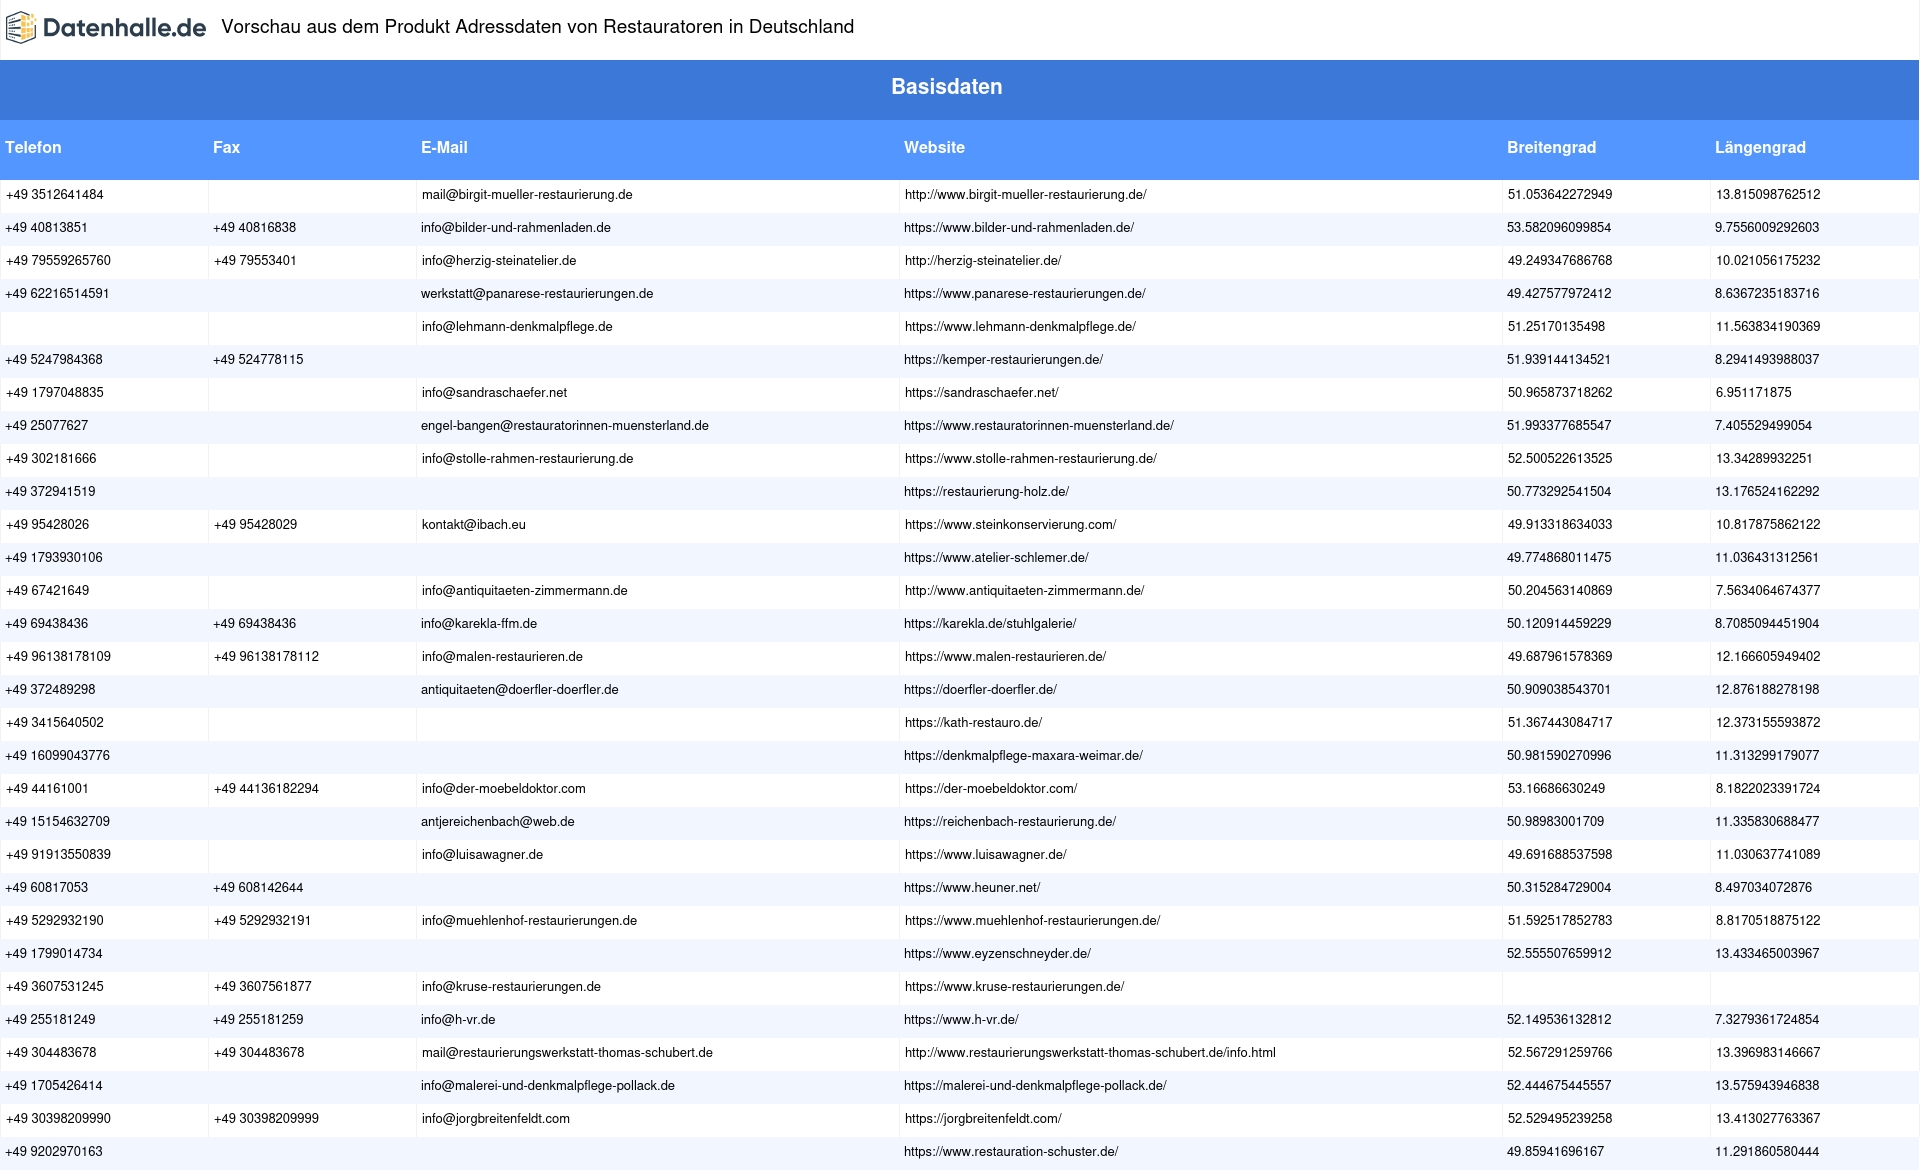Click fax number +49 79553401
This screenshot has width=1920, height=1170.
pyautogui.click(x=255, y=261)
